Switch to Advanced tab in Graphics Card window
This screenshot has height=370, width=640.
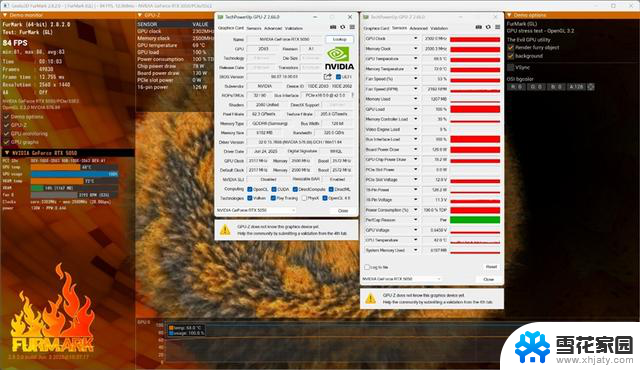pos(273,28)
